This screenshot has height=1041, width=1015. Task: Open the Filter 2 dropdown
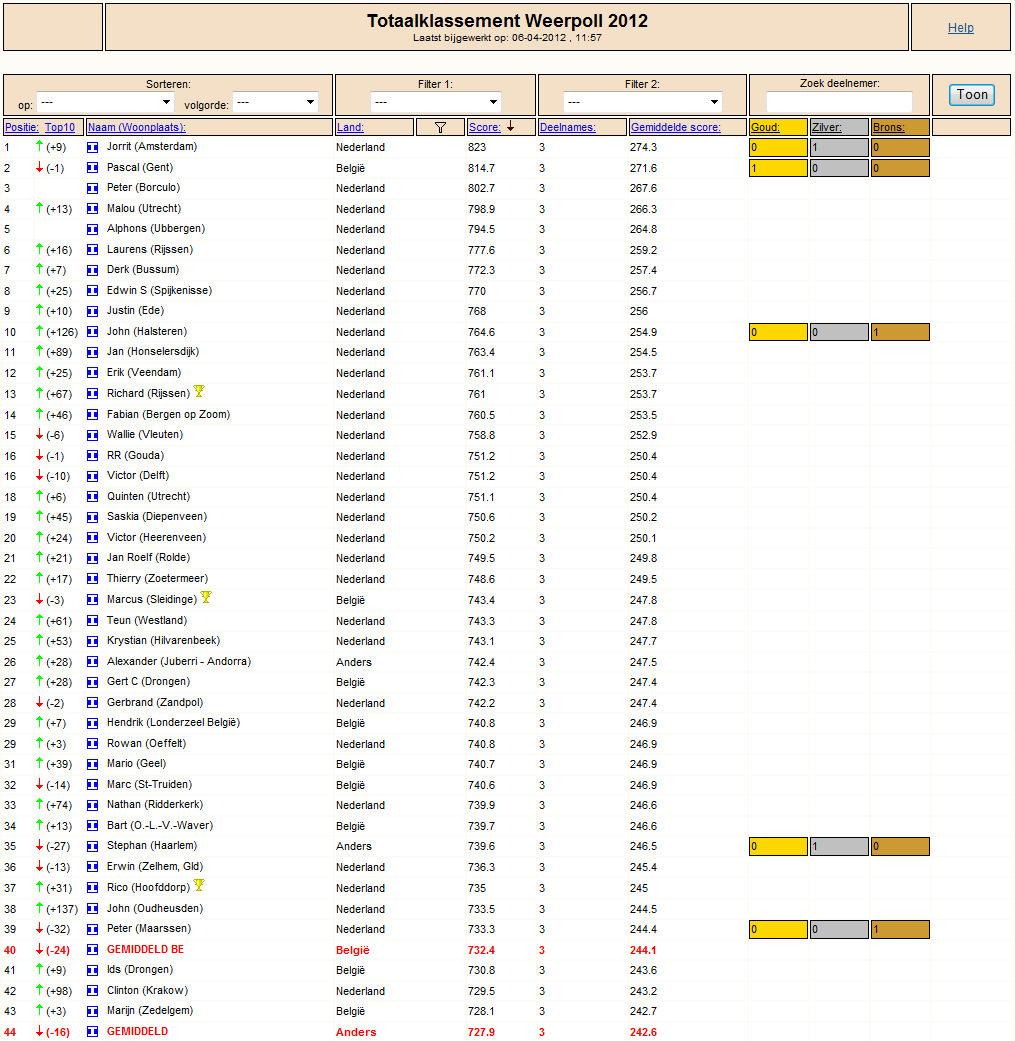[x=642, y=102]
